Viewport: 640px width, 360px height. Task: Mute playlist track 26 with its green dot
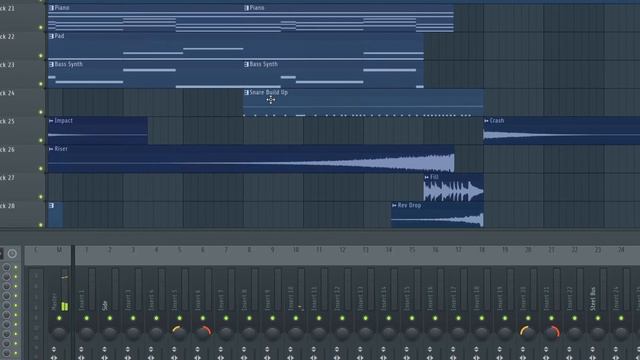pyautogui.click(x=40, y=168)
